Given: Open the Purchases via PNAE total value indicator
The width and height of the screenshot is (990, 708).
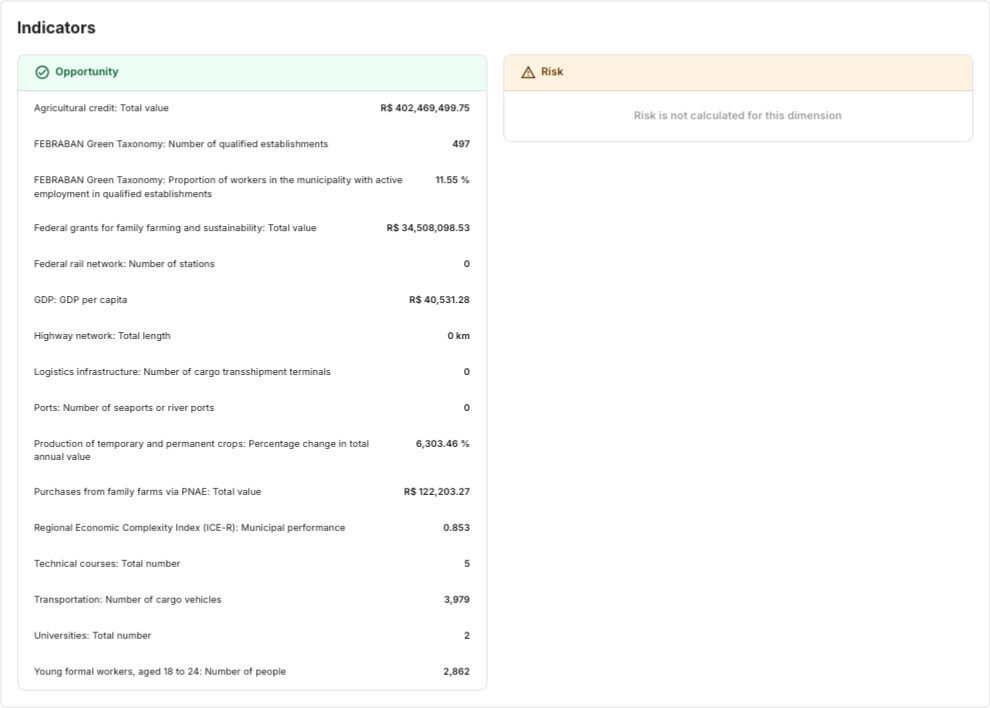Looking at the screenshot, I should [250, 491].
